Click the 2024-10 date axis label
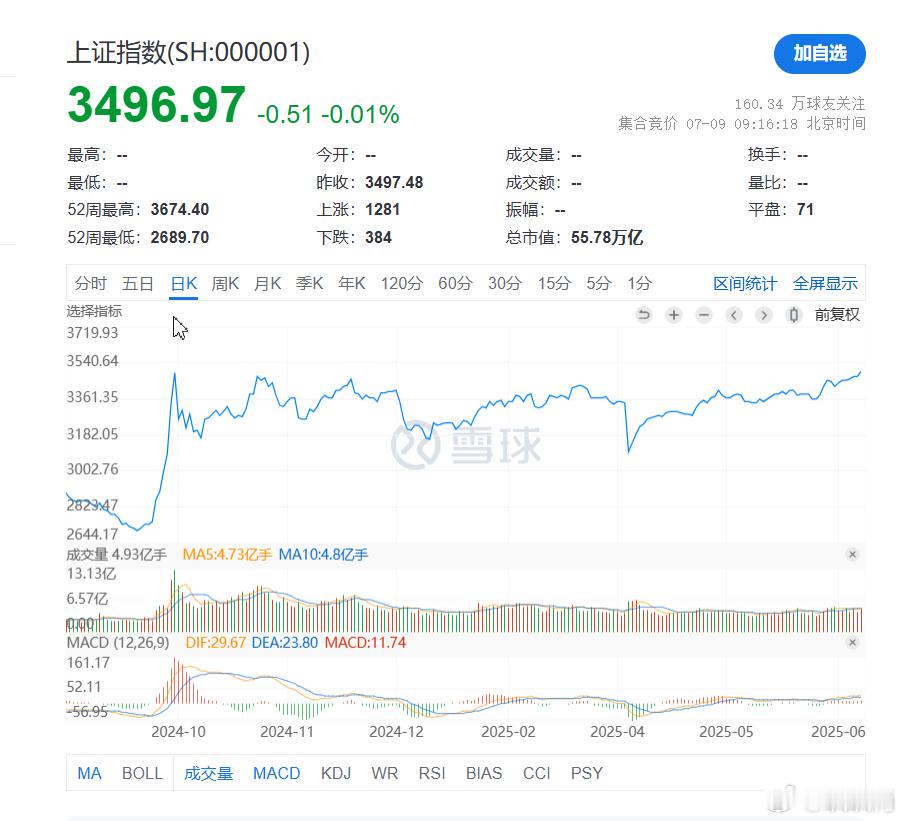 coord(178,732)
